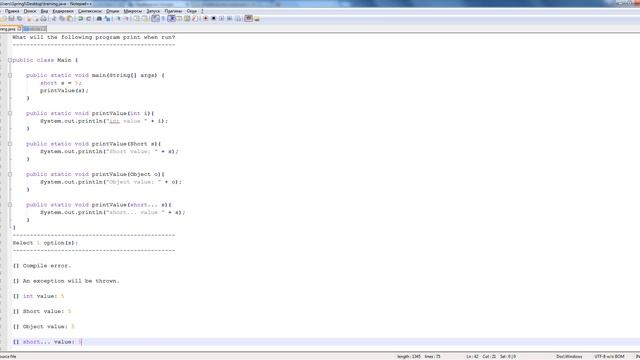This screenshot has height=360, width=640.
Task: Click the Stop Recording macro icon
Action: (x=213, y=19)
